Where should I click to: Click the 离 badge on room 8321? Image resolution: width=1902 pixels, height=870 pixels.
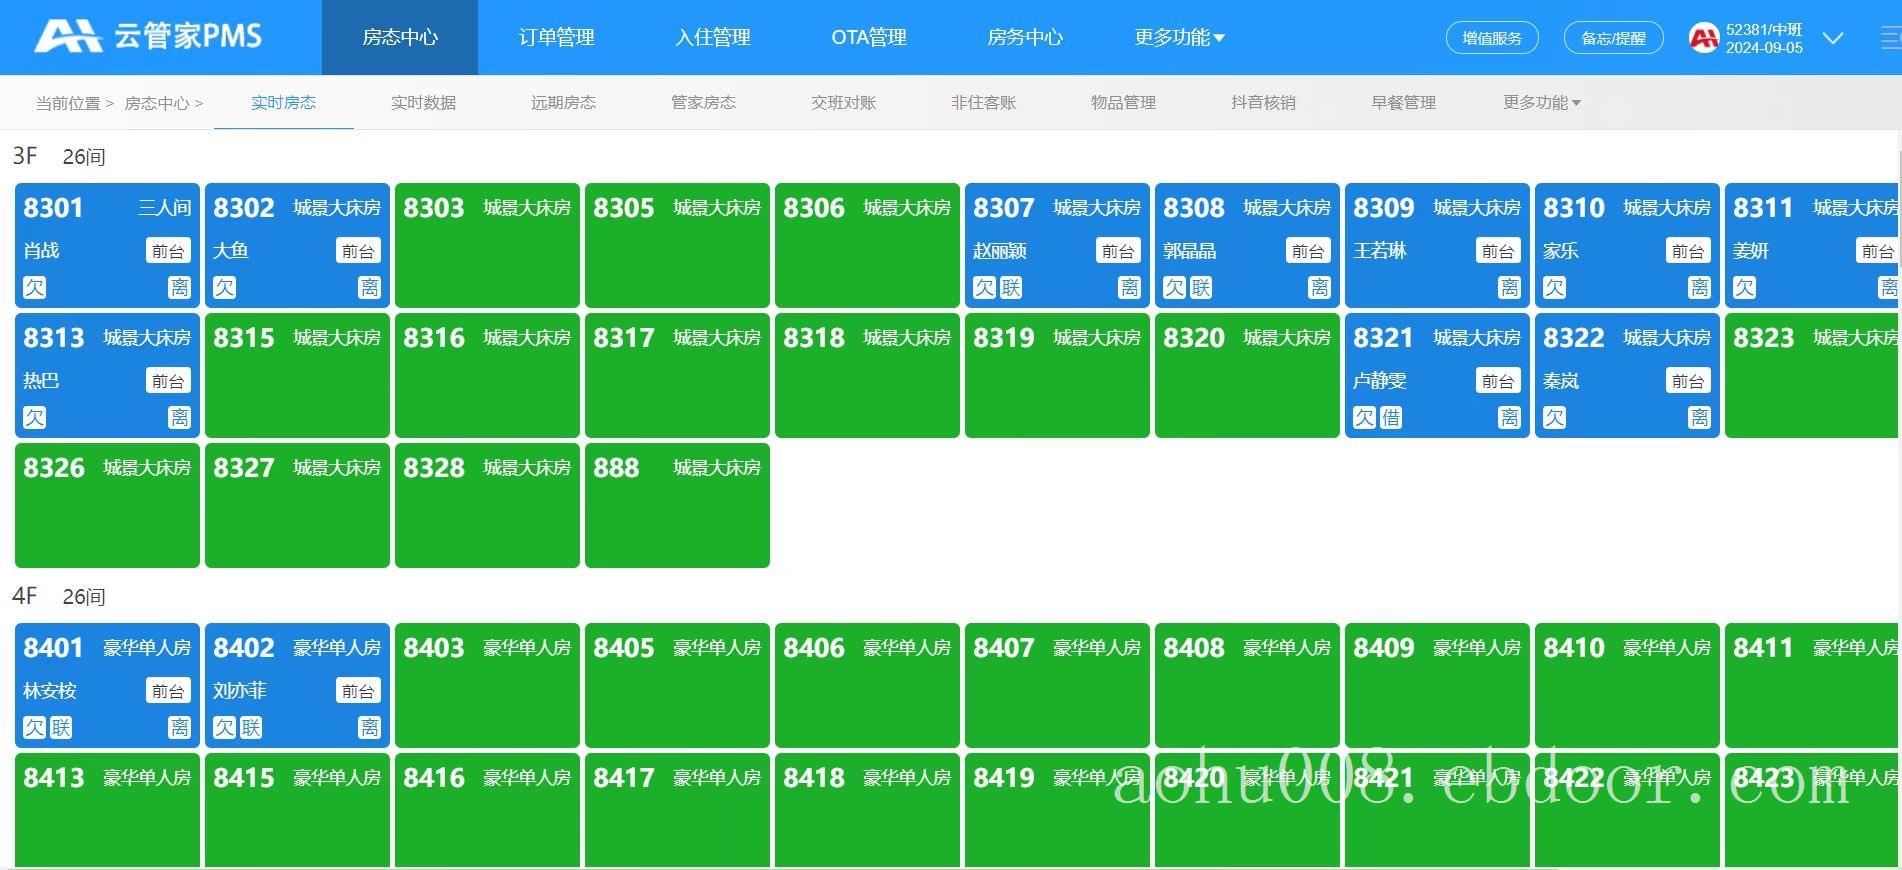[x=1509, y=418]
